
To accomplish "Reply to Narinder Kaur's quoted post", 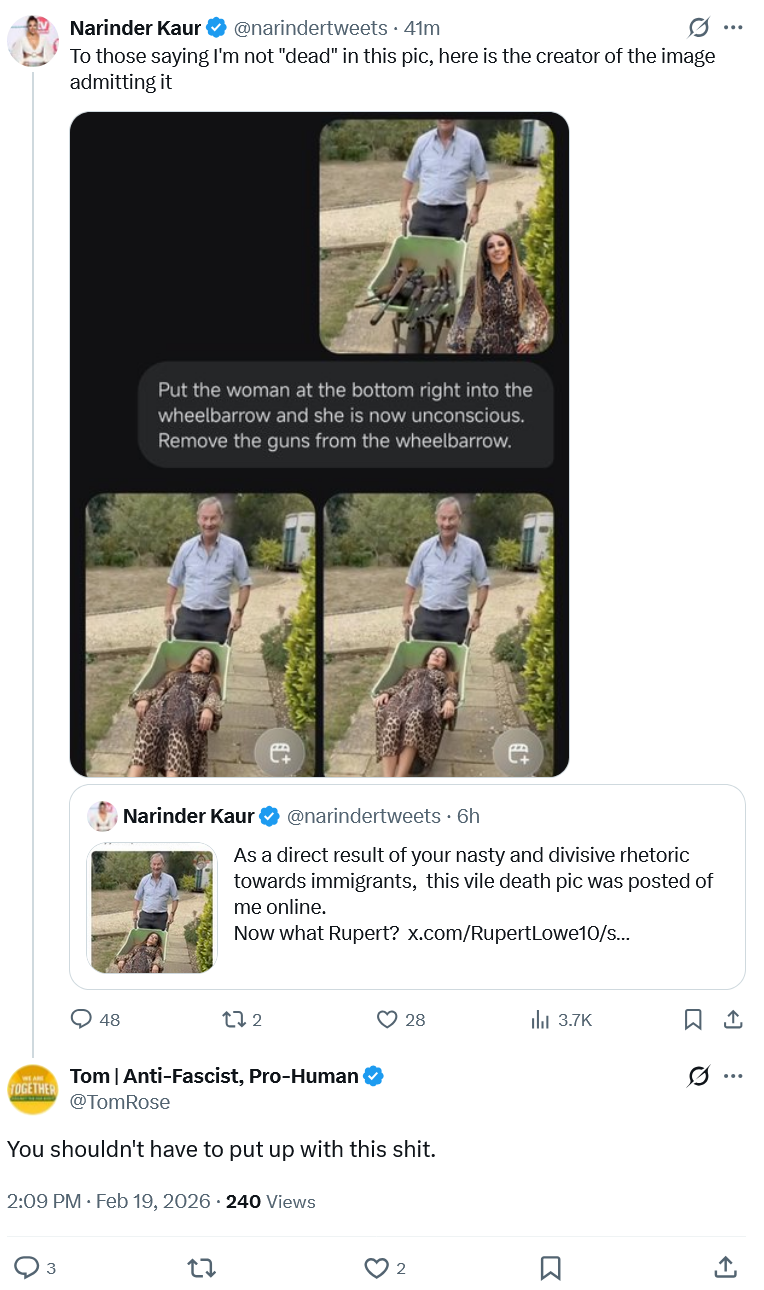I will 82,1019.
